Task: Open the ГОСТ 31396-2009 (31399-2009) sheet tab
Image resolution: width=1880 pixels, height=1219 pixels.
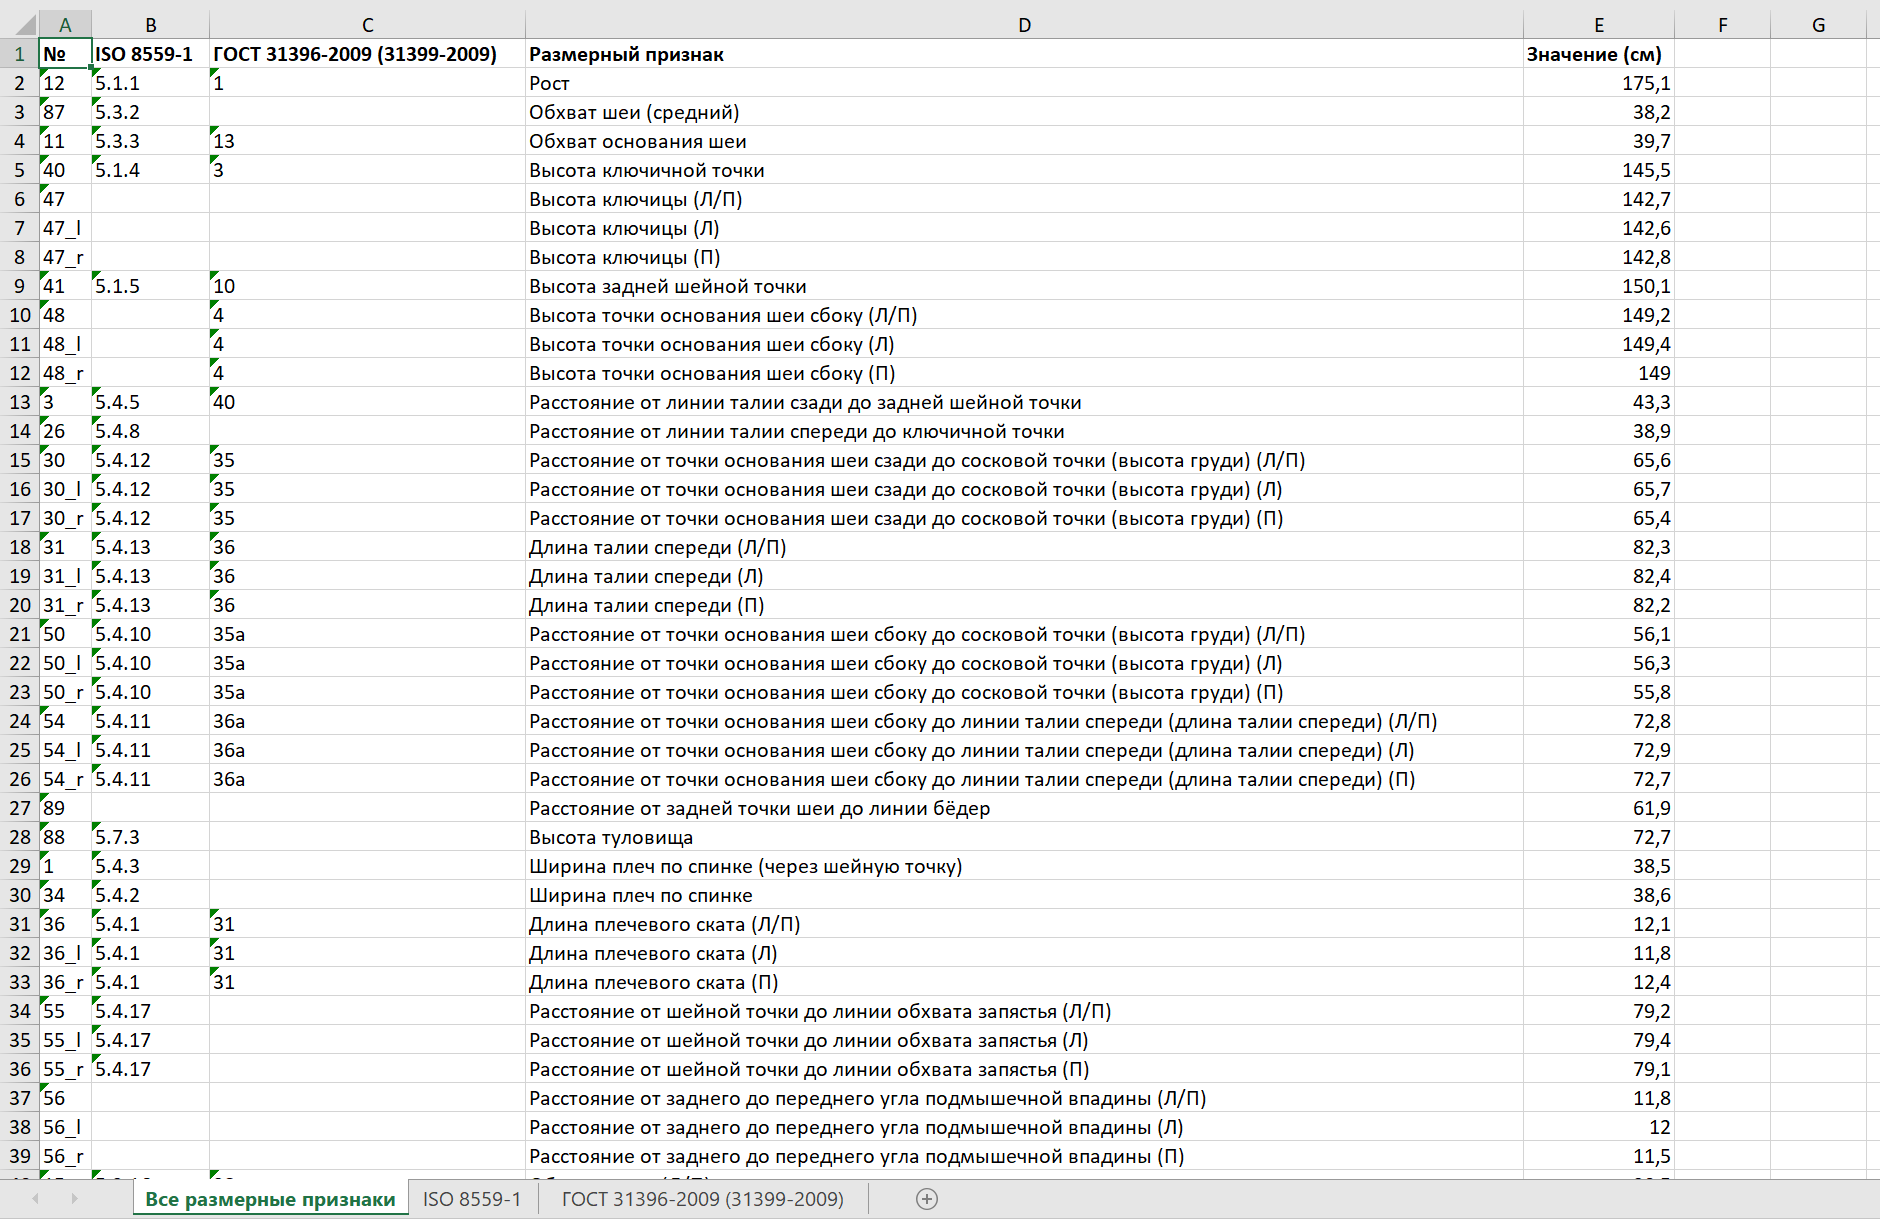Action: point(705,1198)
